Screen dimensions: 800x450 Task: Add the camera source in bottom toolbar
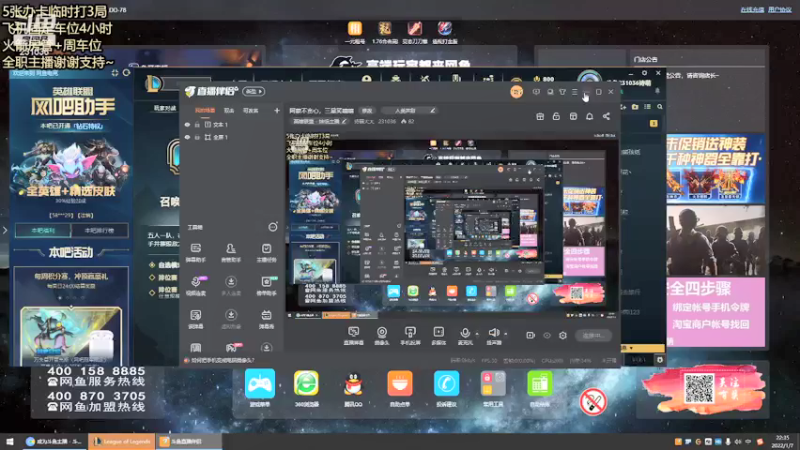[382, 336]
